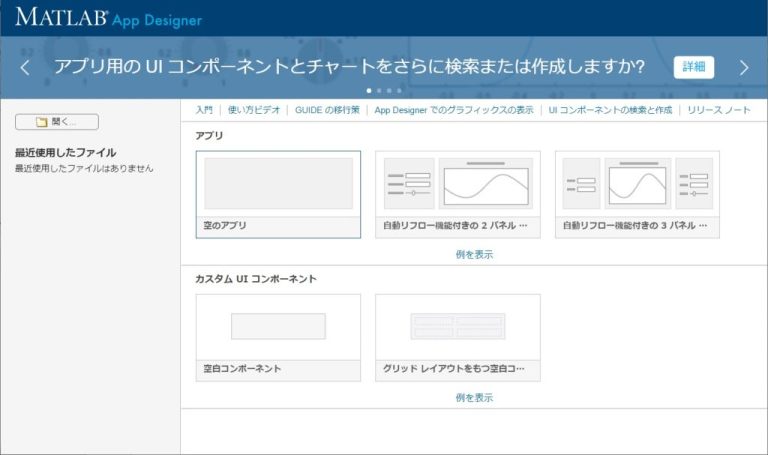Viewport: 768px width, 455px height.
Task: Select the 空のアプリ template thumbnail
Action: pos(278,185)
